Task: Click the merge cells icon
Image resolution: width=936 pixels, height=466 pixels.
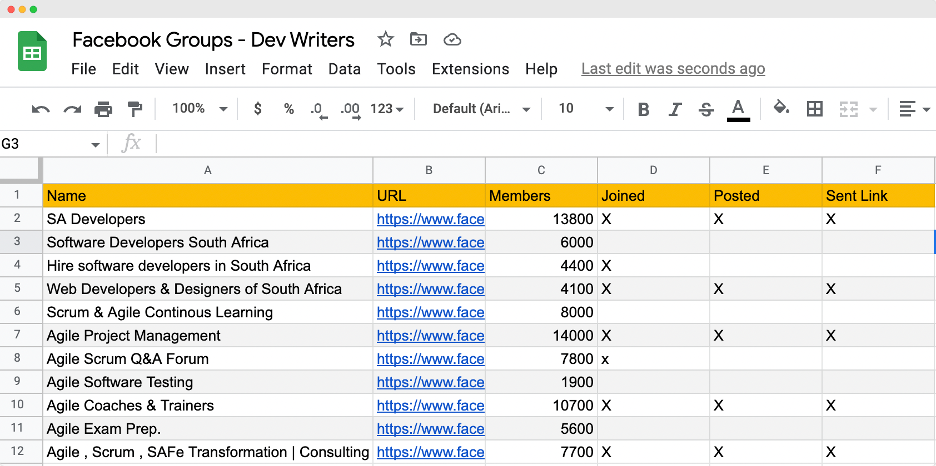Action: [848, 109]
